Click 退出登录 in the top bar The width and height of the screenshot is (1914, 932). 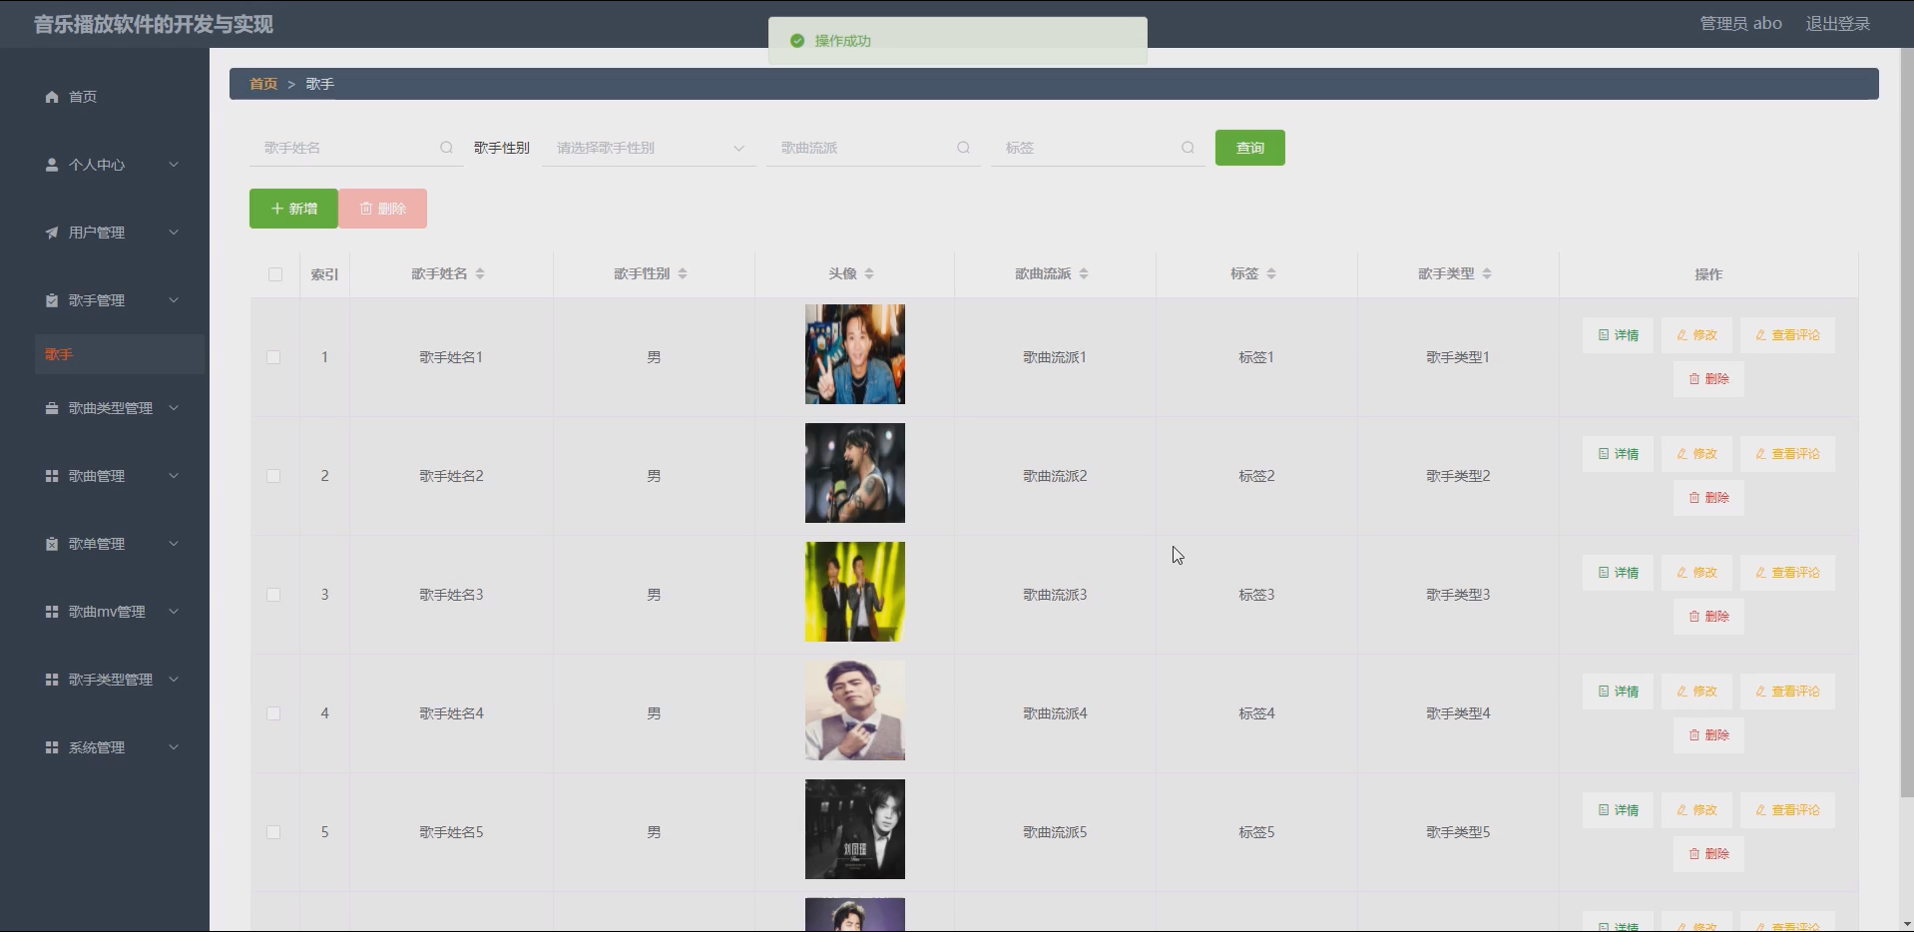coord(1837,24)
